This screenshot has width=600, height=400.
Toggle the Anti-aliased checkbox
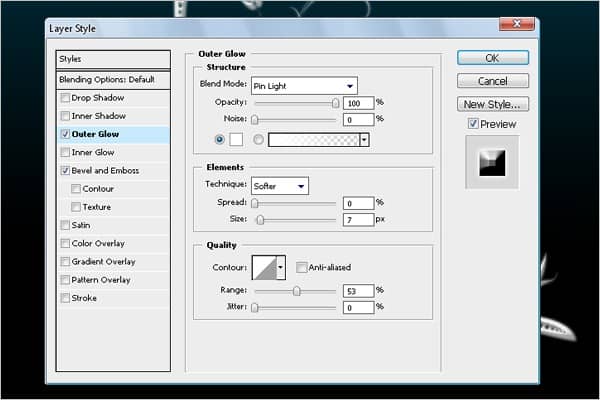[x=302, y=267]
